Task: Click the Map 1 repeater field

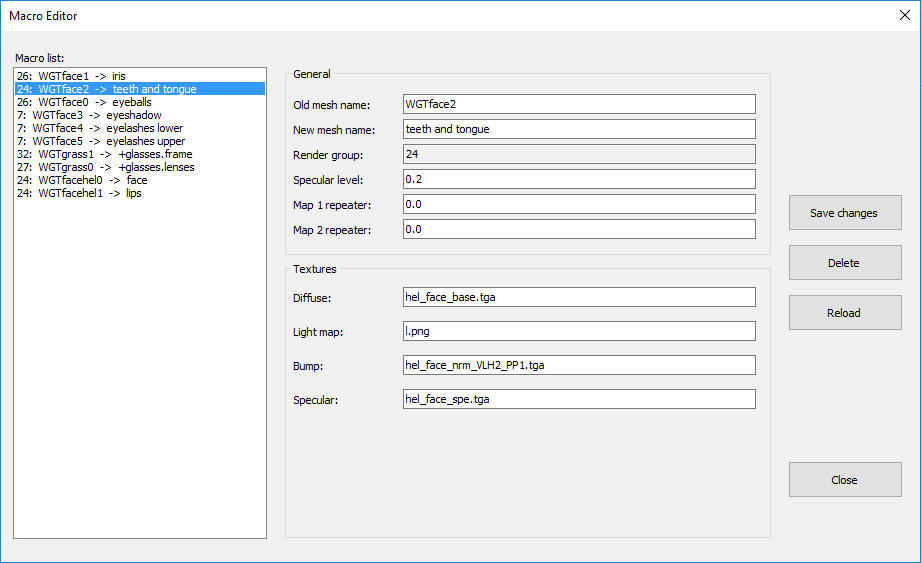Action: coord(579,204)
